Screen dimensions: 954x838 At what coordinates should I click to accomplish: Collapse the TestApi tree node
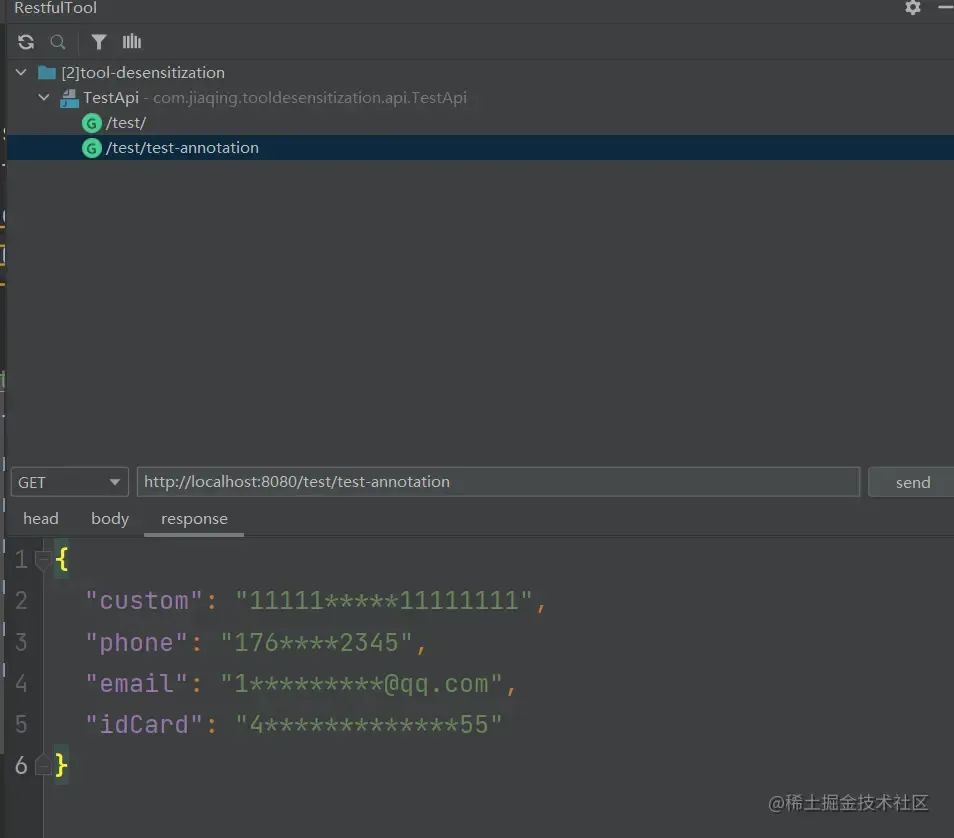tap(44, 97)
